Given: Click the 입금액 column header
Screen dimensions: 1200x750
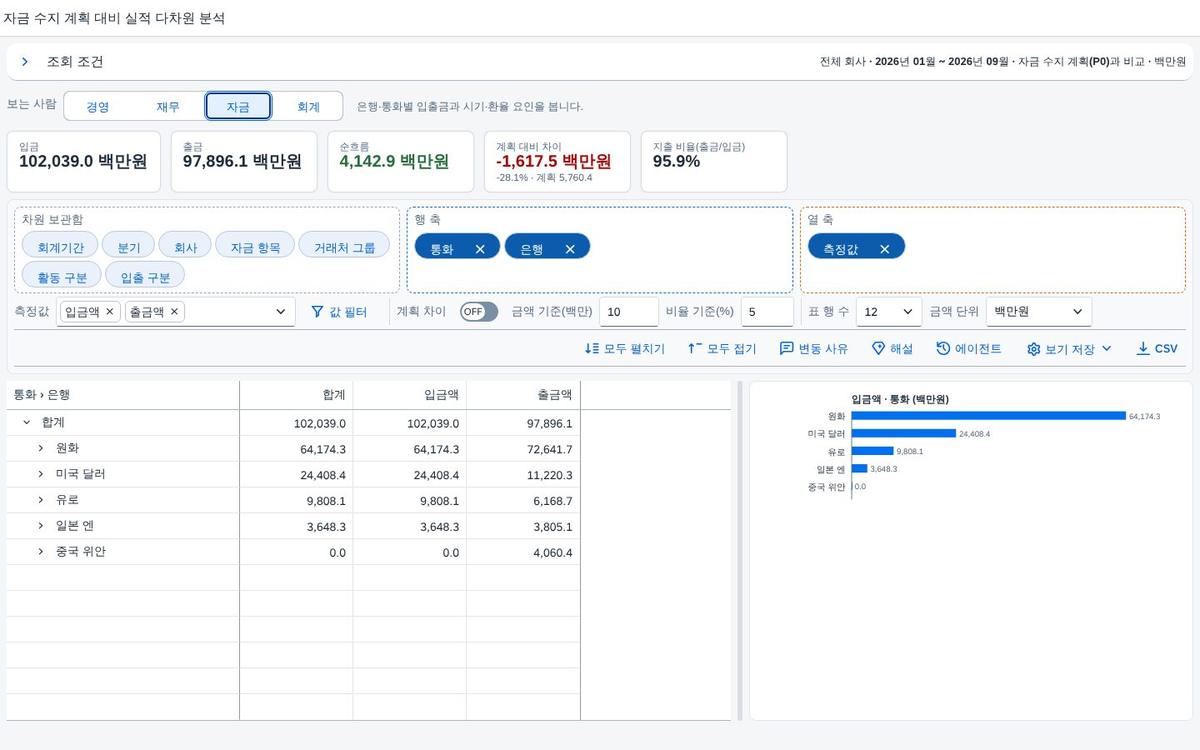Looking at the screenshot, I should click(x=410, y=395).
